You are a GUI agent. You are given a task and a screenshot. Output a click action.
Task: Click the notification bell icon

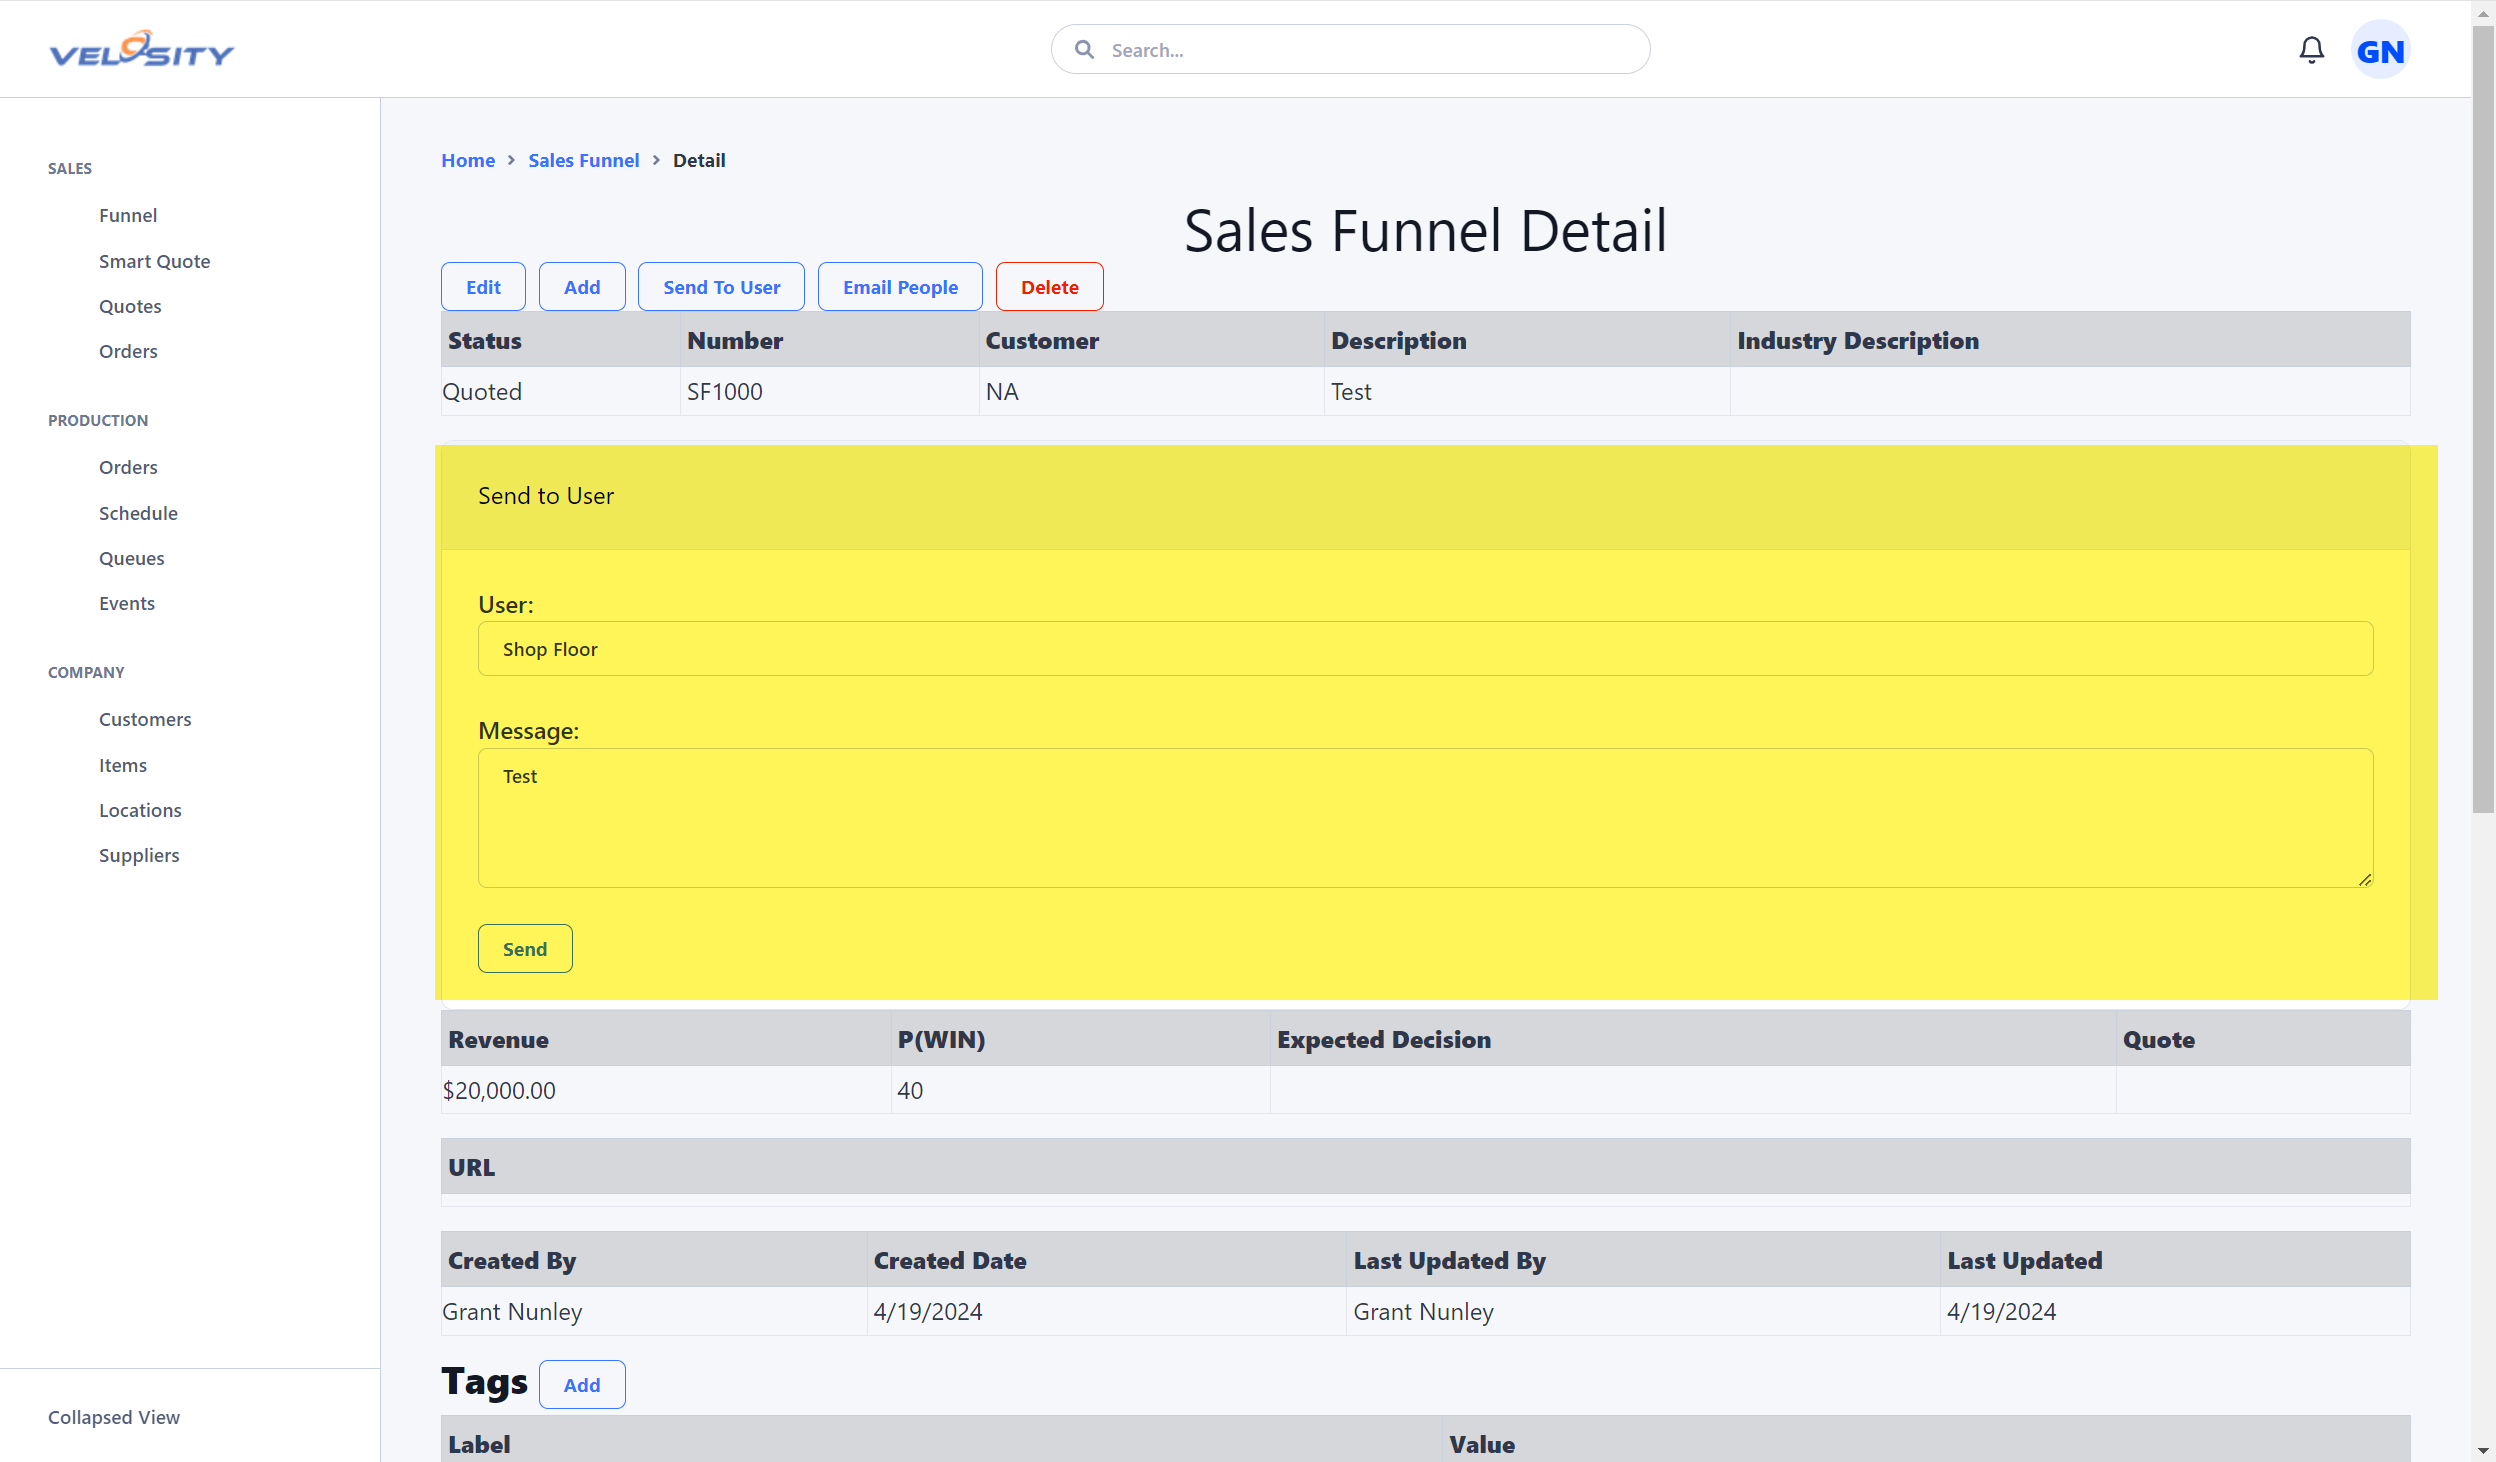(2311, 49)
